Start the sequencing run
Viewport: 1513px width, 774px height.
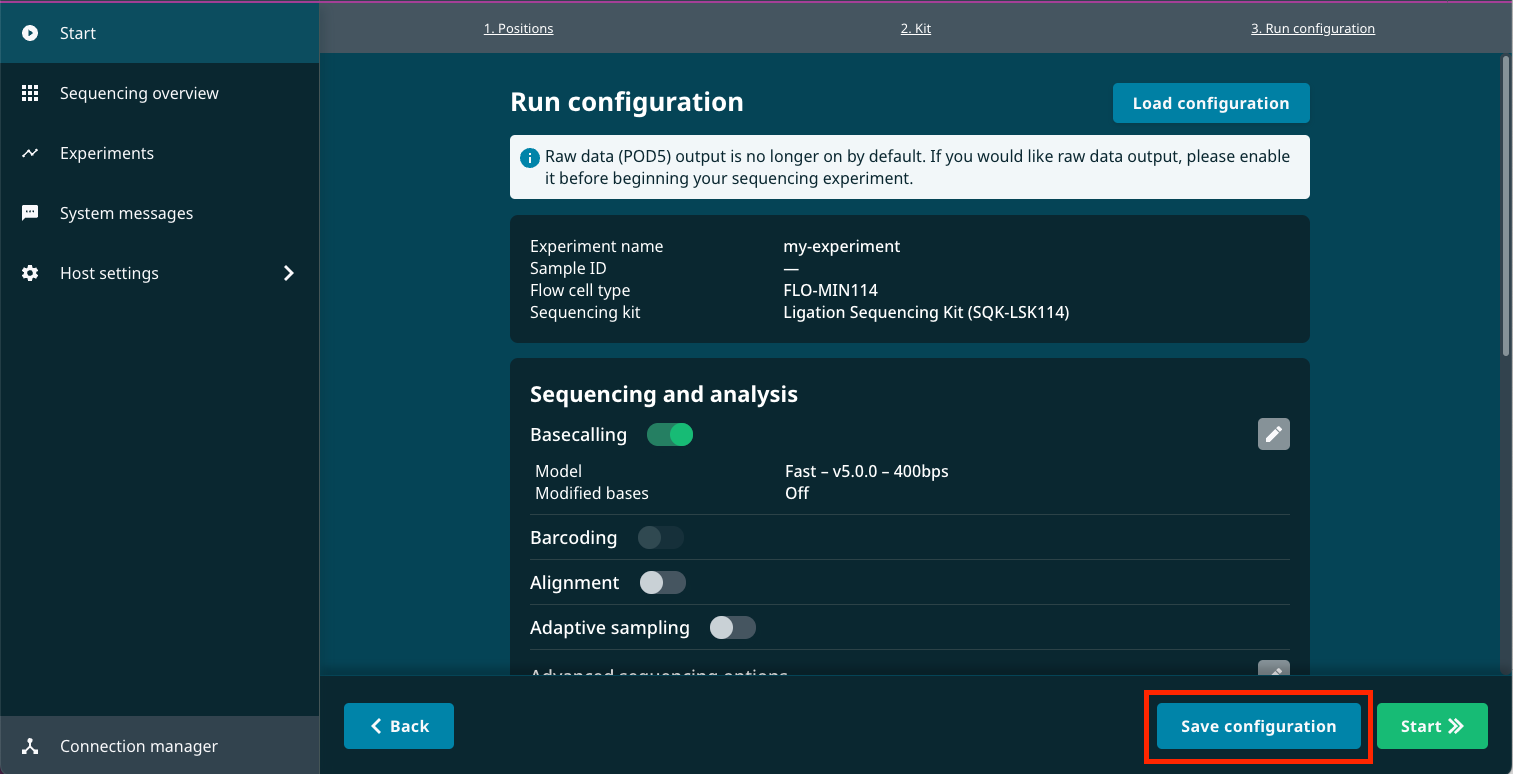[1432, 726]
